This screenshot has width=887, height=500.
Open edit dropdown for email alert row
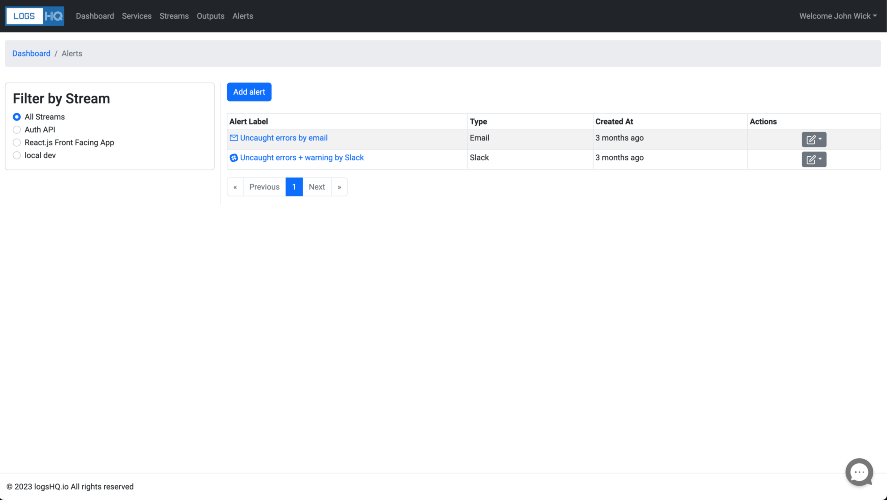(x=814, y=140)
